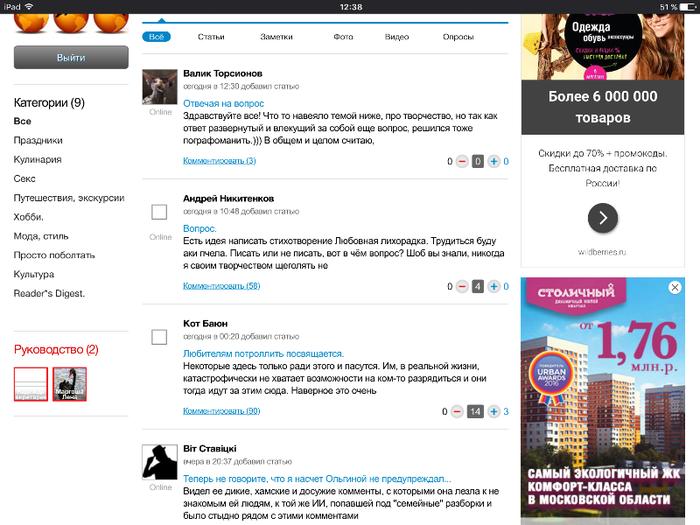
Task: Select the Кулинария category
Action: coord(38,159)
